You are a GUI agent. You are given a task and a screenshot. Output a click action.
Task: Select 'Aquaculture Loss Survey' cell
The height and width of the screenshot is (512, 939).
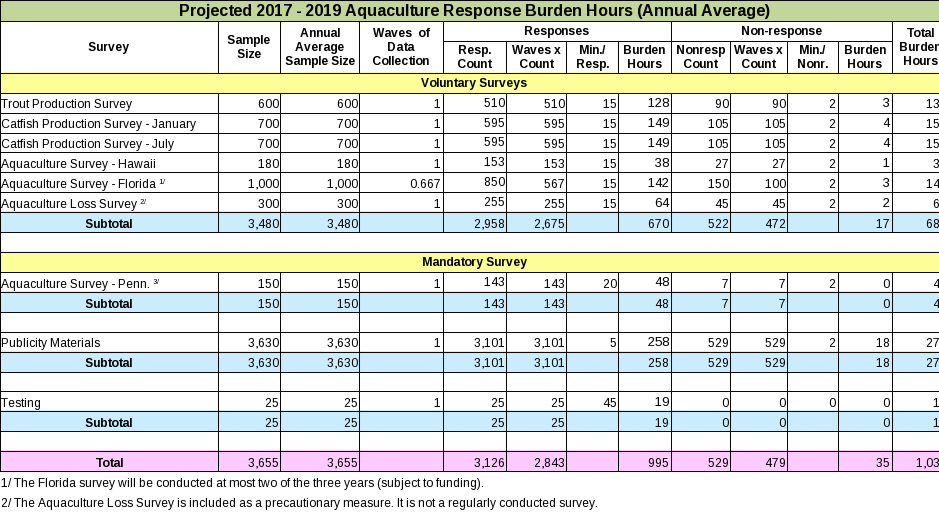click(x=109, y=204)
